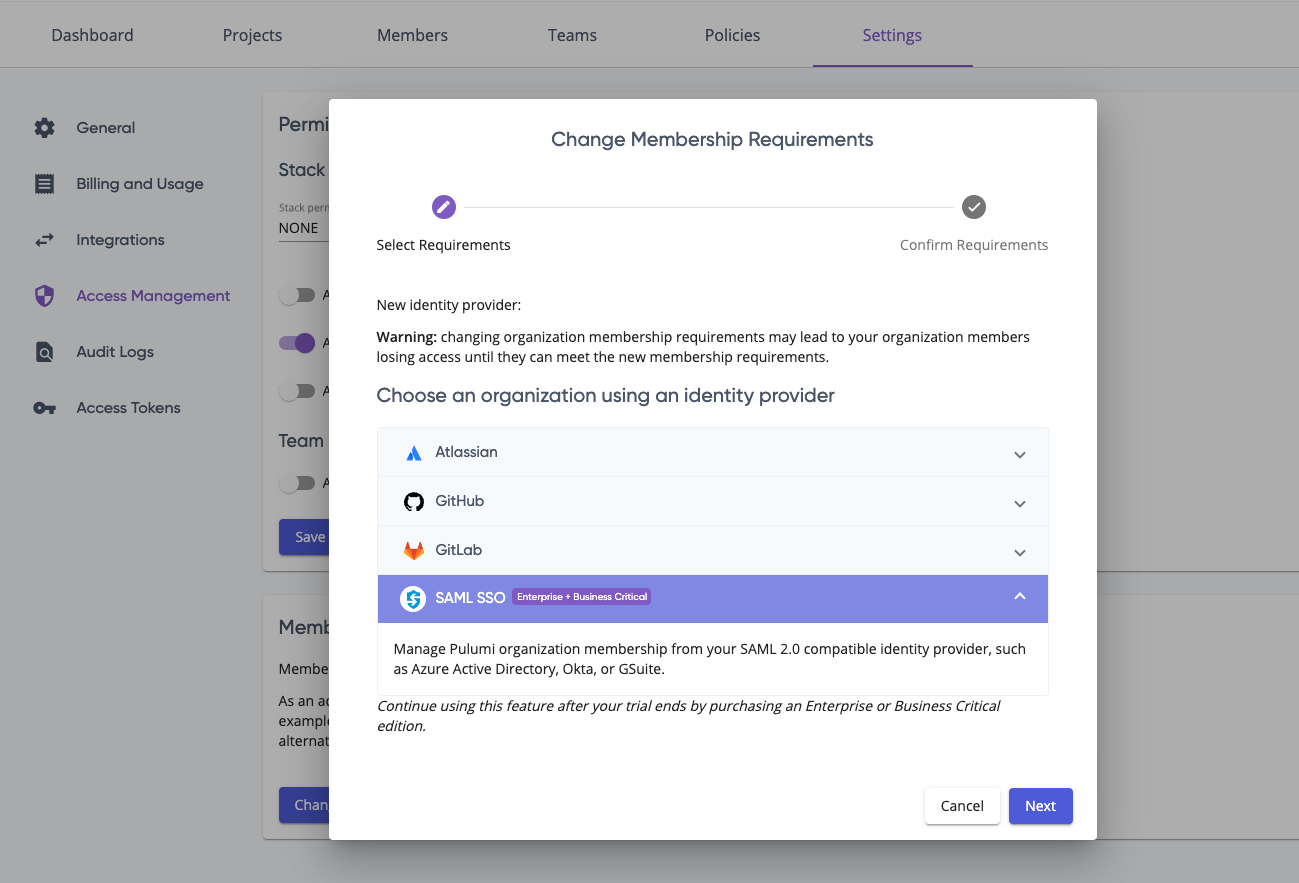Screen dimensions: 1299x883
Task: Click the Atlassian logo icon
Action: pos(414,453)
